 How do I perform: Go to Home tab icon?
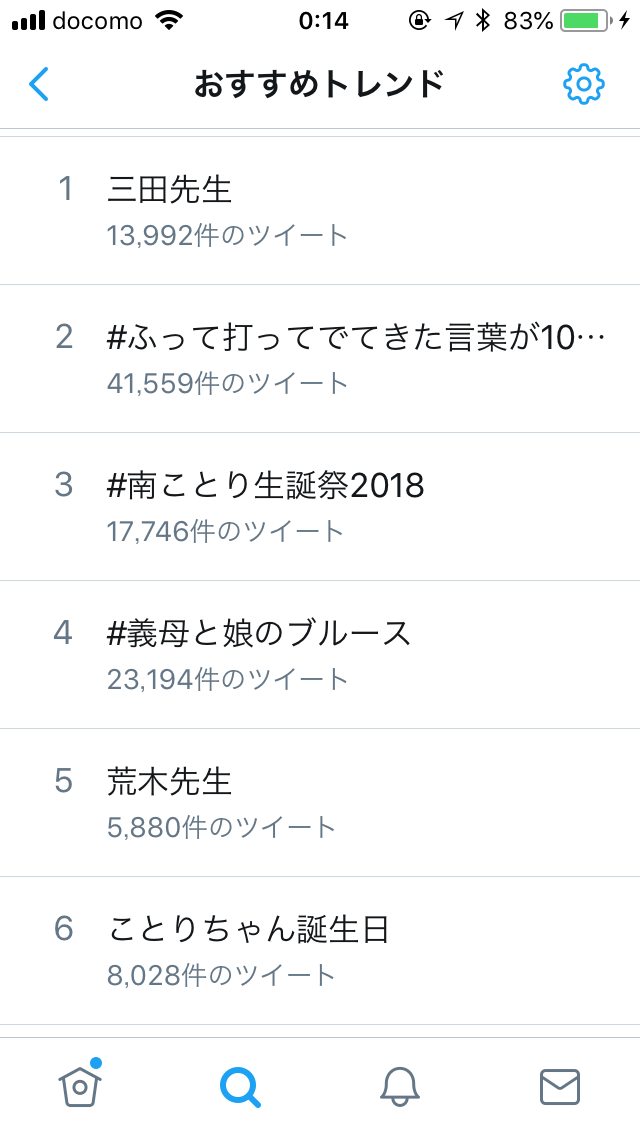(81, 1085)
